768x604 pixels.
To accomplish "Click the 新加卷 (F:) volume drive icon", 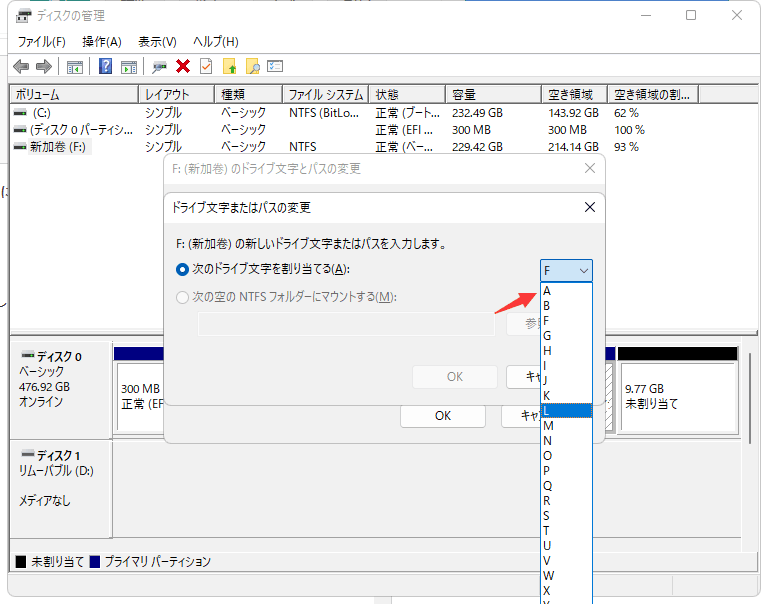I will click(20, 146).
